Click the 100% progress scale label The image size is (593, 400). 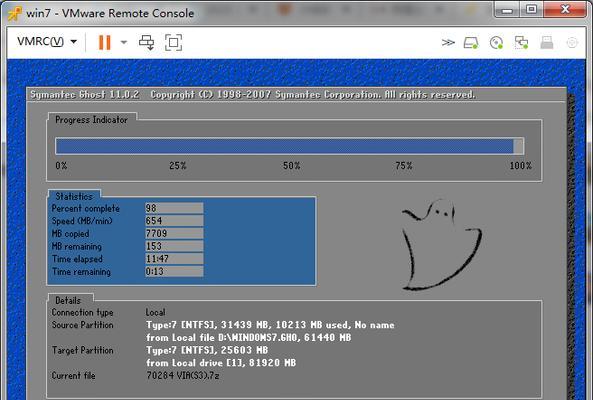pyautogui.click(x=520, y=166)
